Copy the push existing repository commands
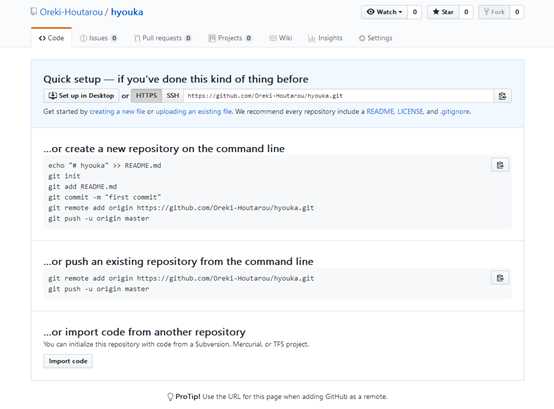This screenshot has height=409, width=554. [x=500, y=278]
